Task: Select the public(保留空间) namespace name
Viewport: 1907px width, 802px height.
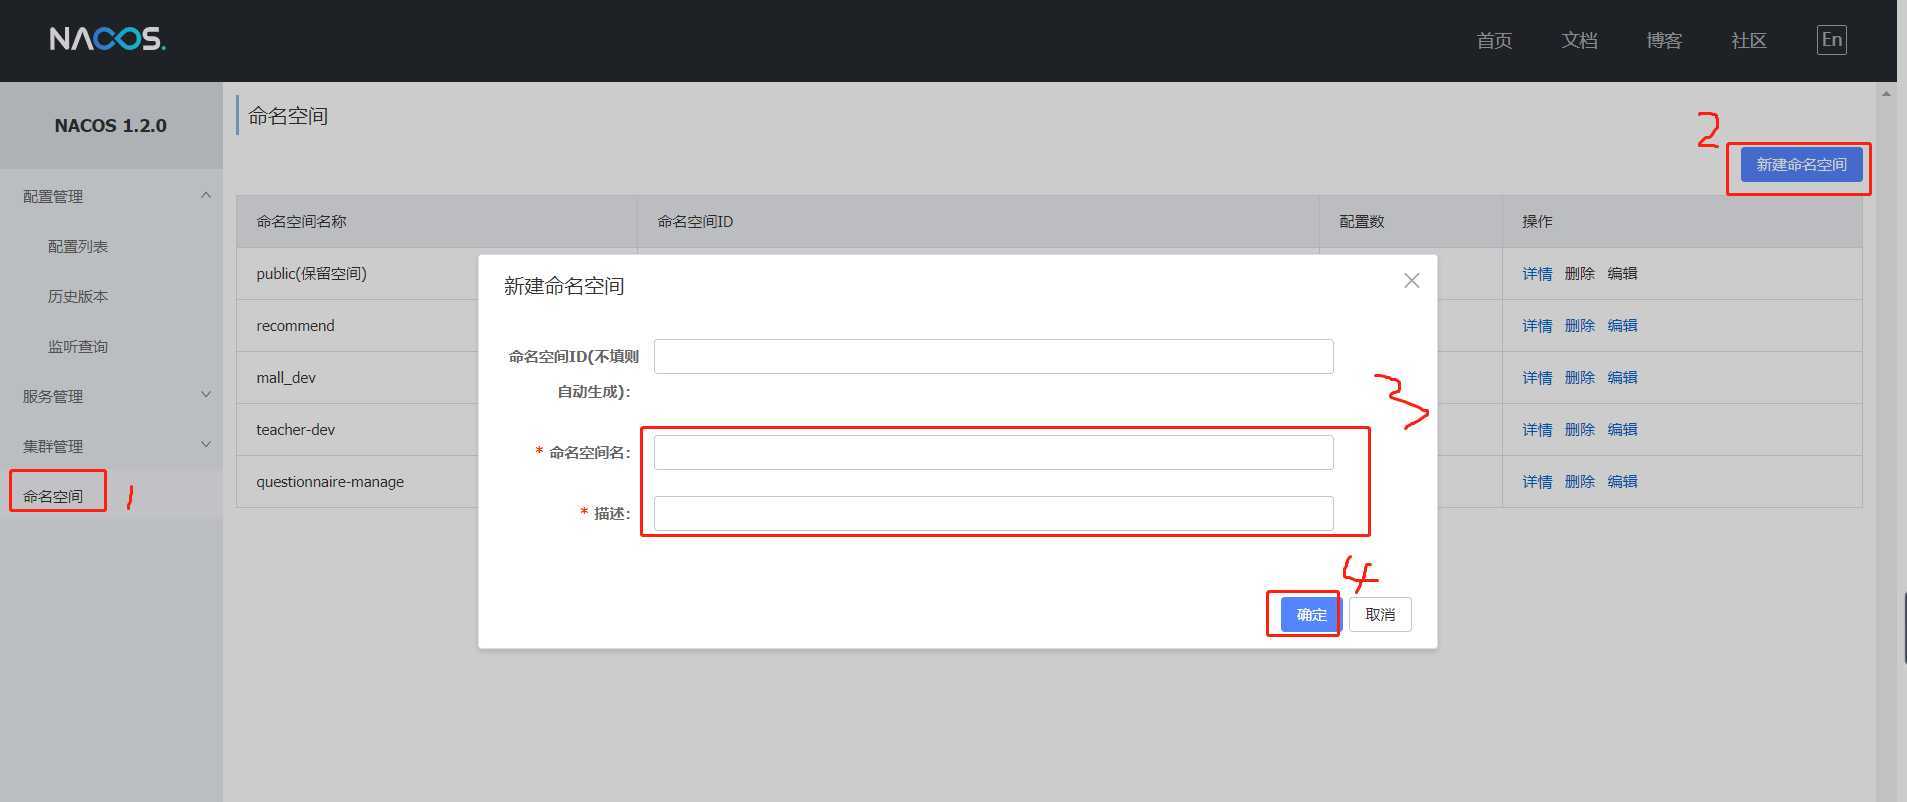Action: pyautogui.click(x=311, y=274)
